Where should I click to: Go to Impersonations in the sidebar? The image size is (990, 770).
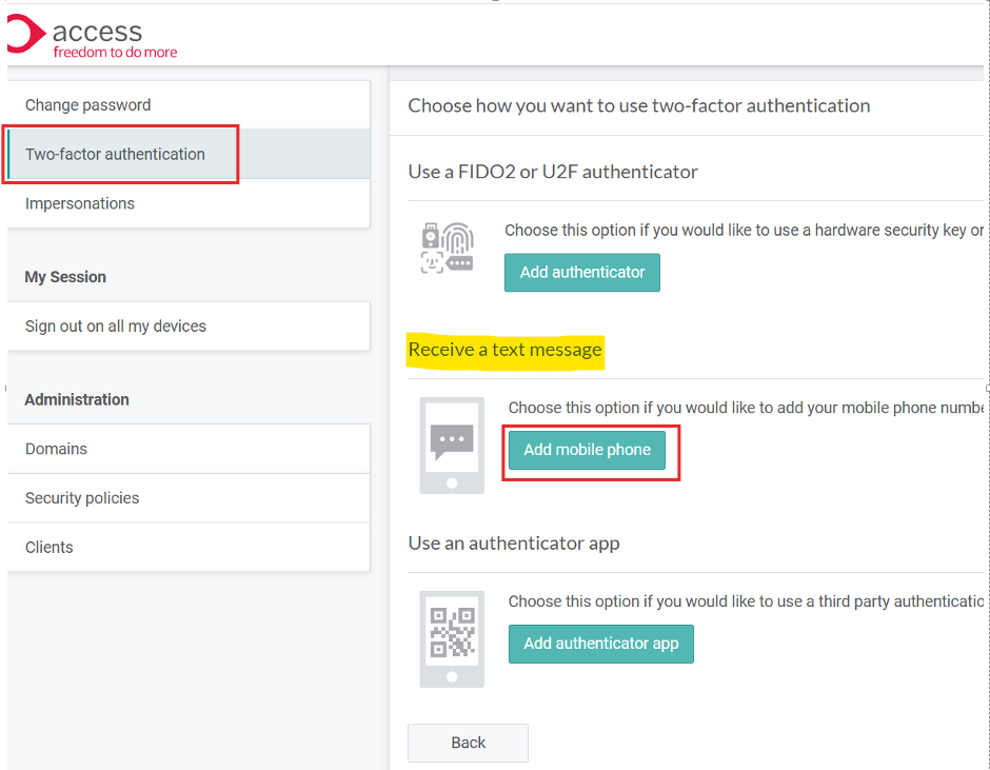[80, 203]
